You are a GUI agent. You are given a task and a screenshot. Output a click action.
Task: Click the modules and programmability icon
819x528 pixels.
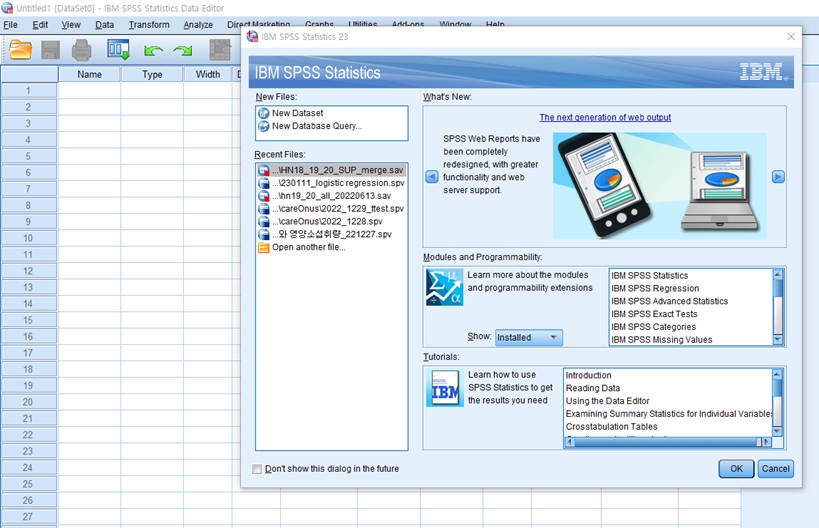click(x=444, y=287)
